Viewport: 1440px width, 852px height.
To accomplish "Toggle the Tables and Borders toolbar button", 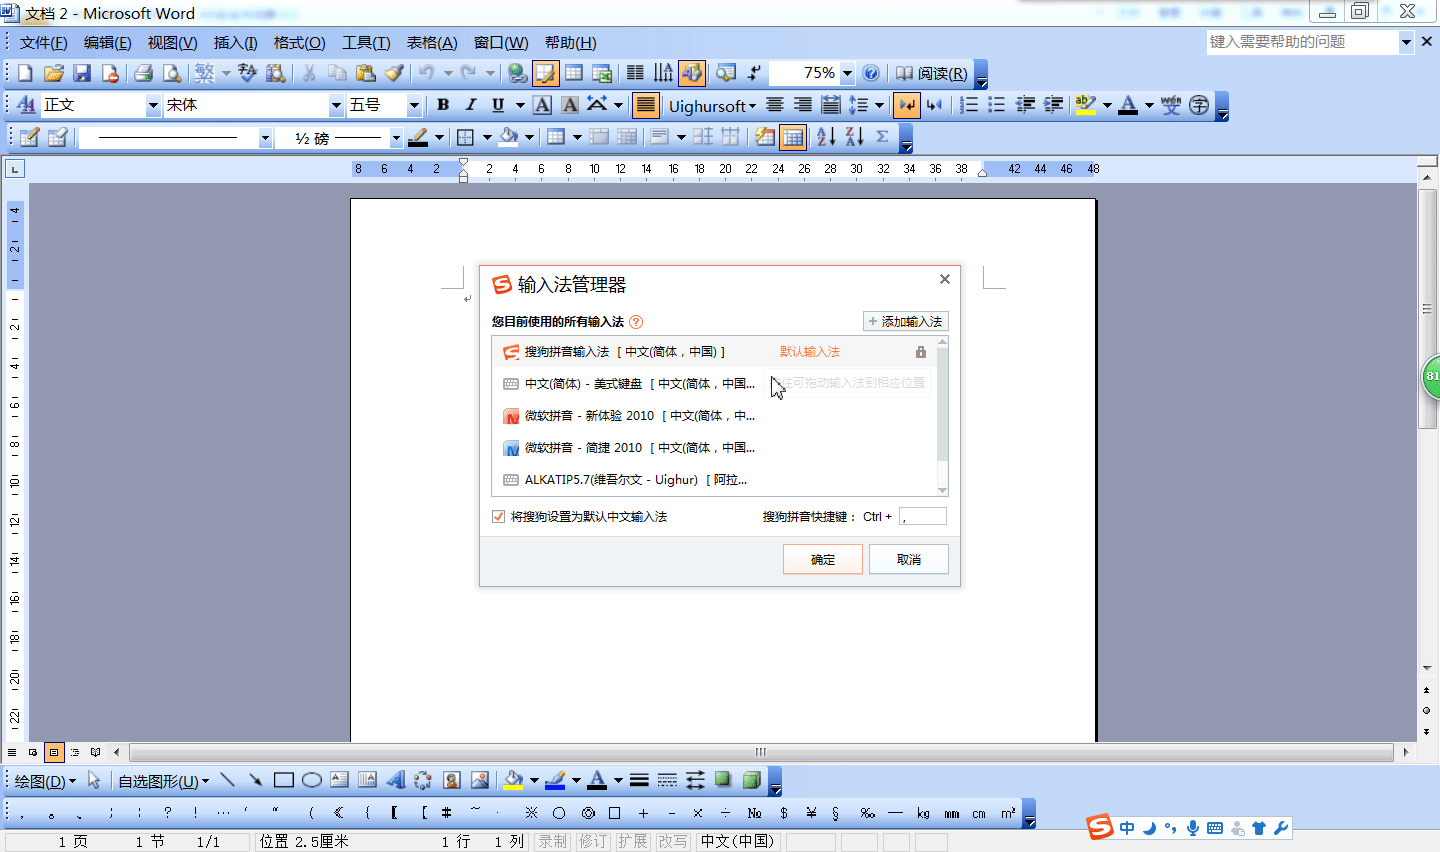I will point(545,73).
